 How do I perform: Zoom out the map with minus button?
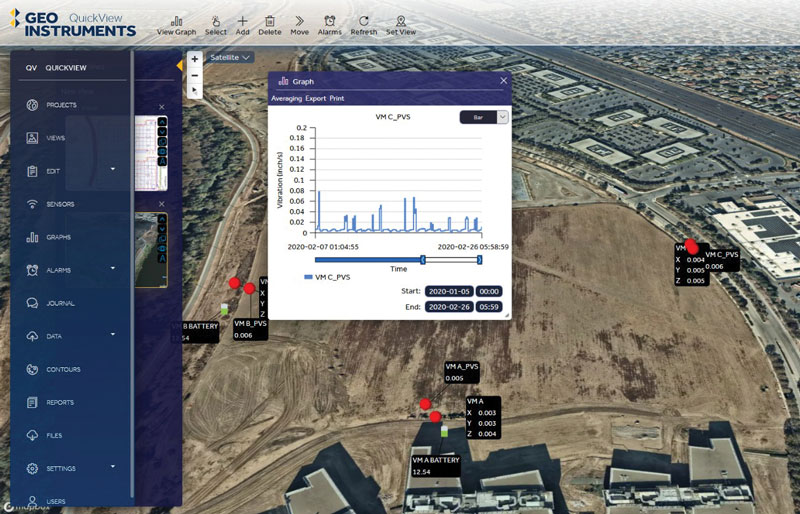pos(195,75)
